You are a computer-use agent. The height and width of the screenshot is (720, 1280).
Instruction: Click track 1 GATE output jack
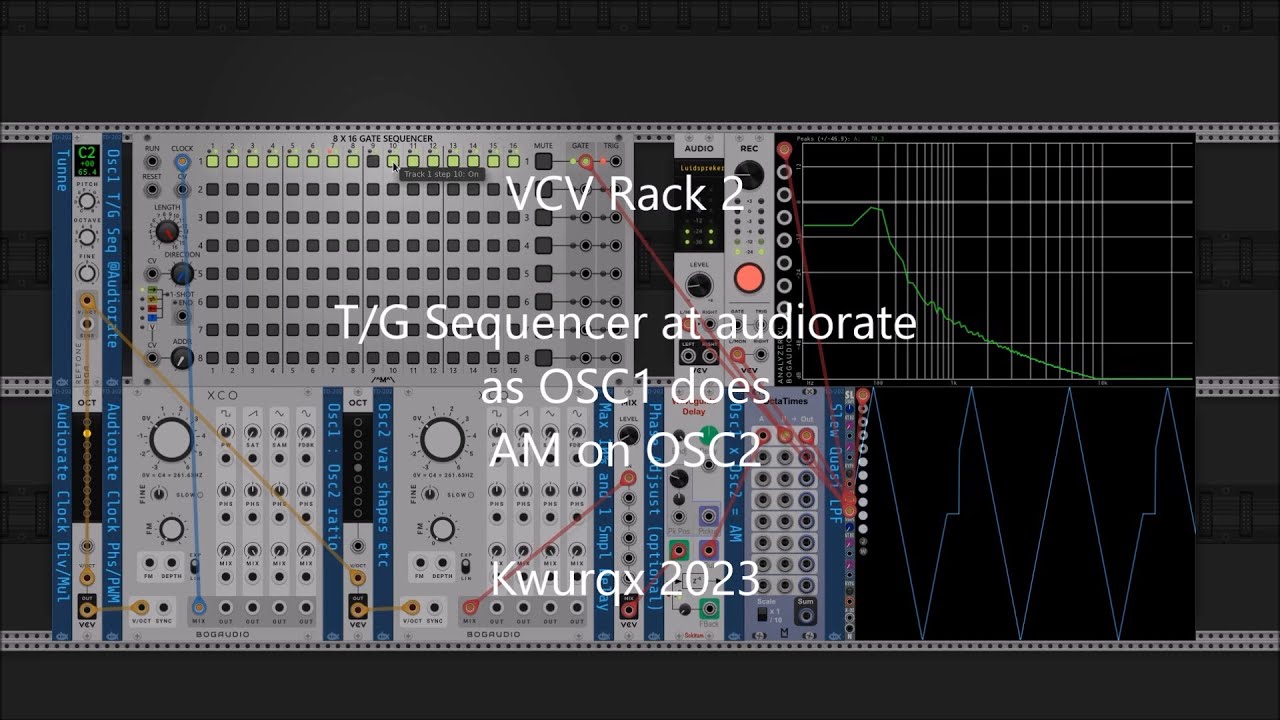click(585, 161)
